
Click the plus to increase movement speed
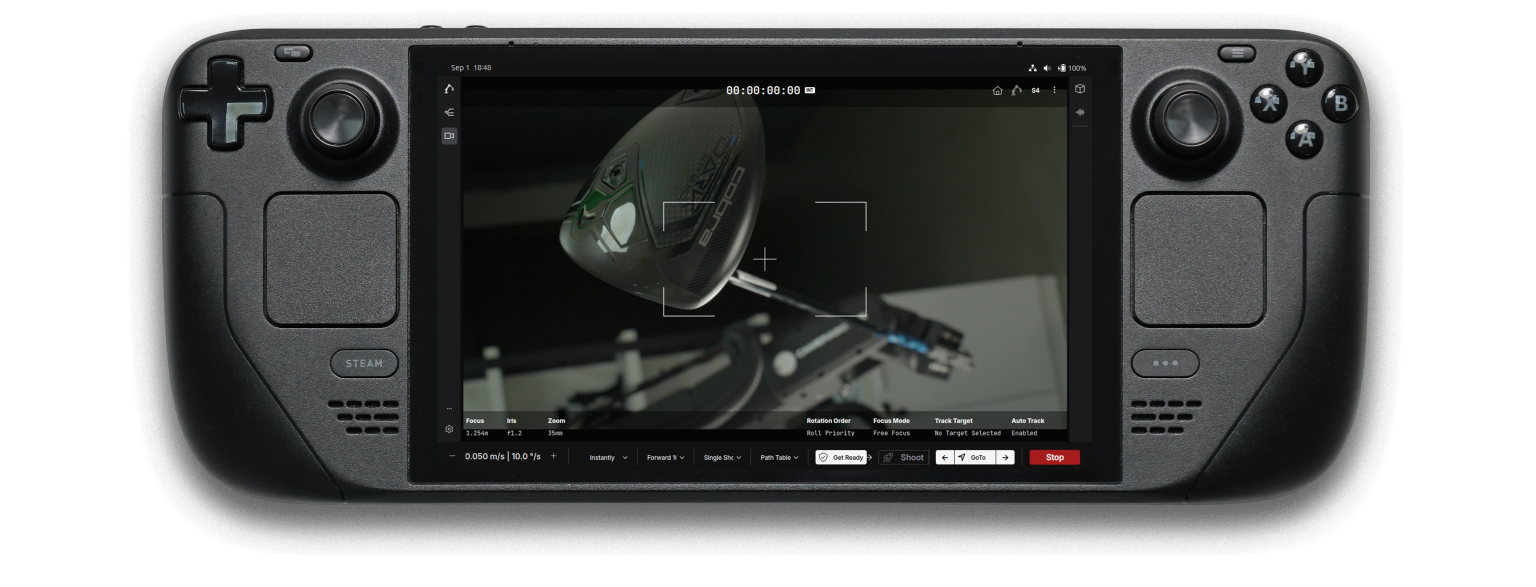552,457
